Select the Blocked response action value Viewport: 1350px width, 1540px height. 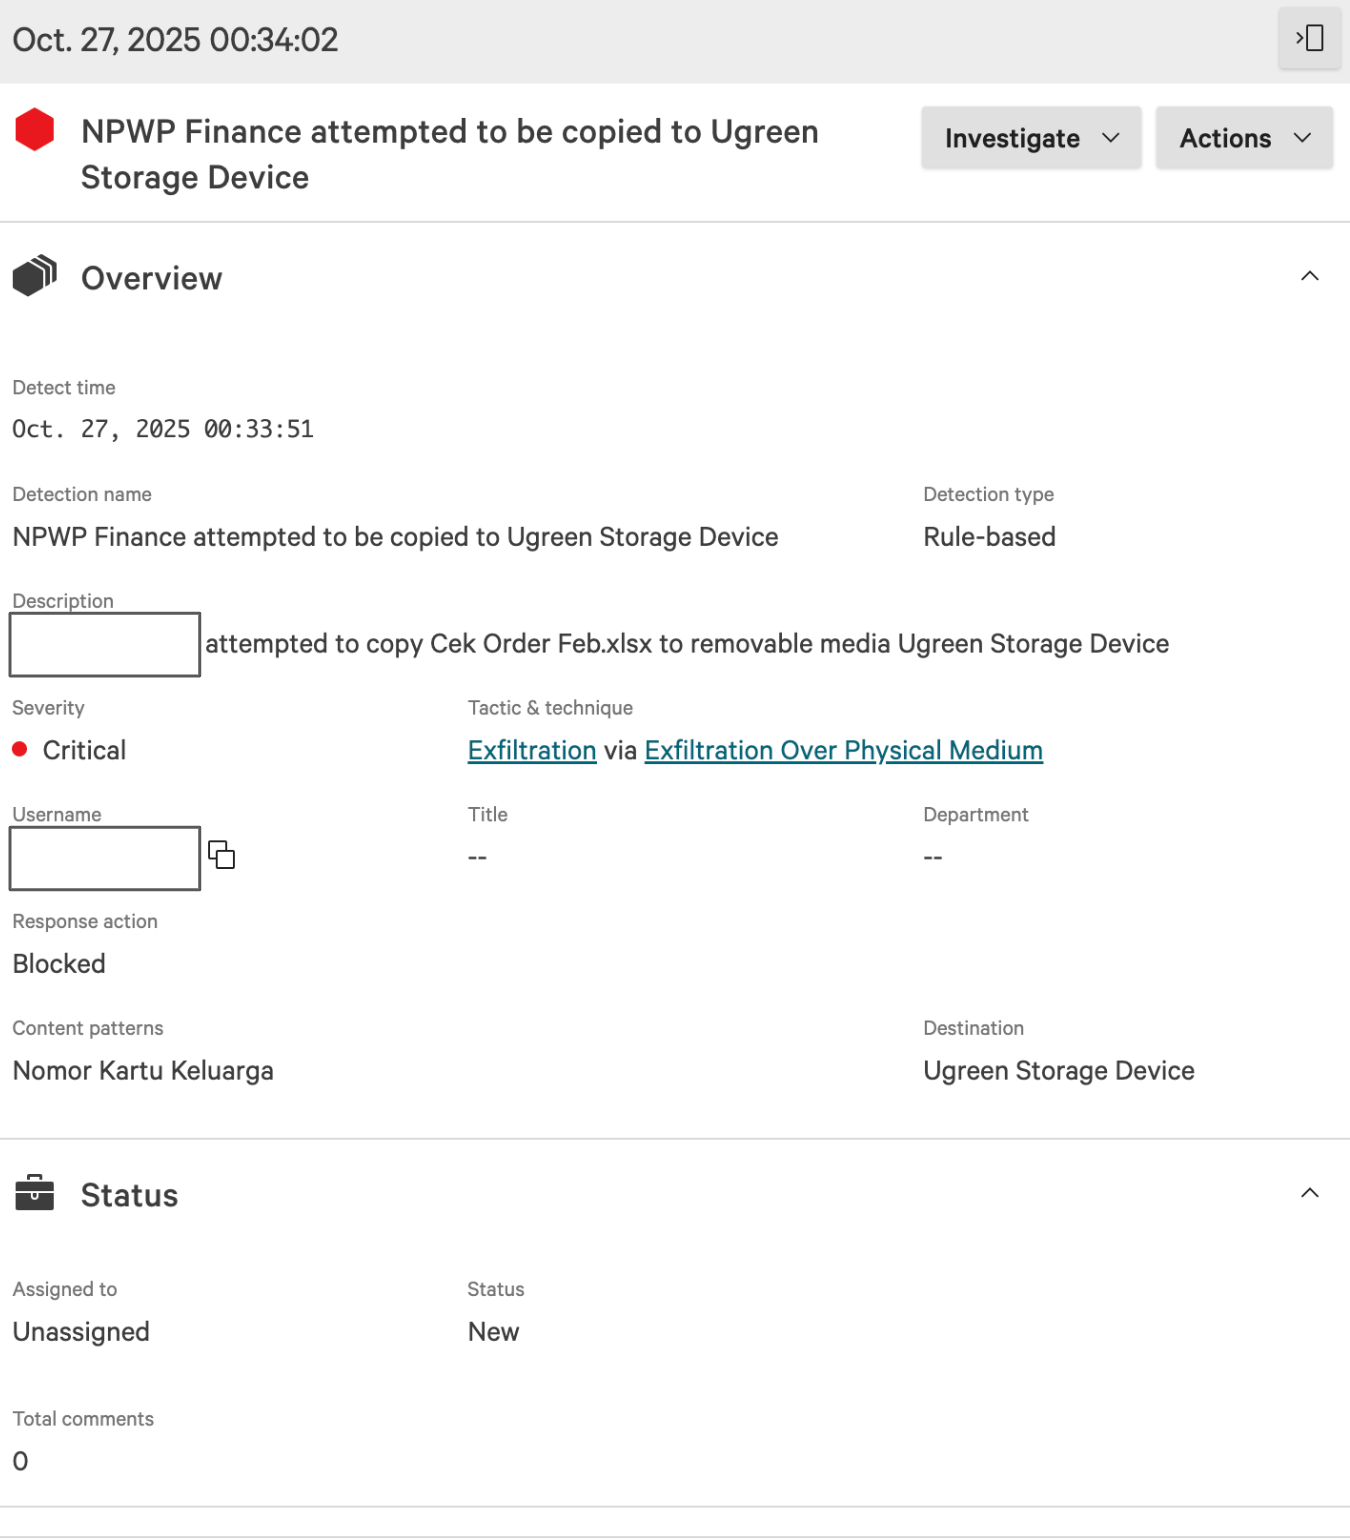pos(58,964)
